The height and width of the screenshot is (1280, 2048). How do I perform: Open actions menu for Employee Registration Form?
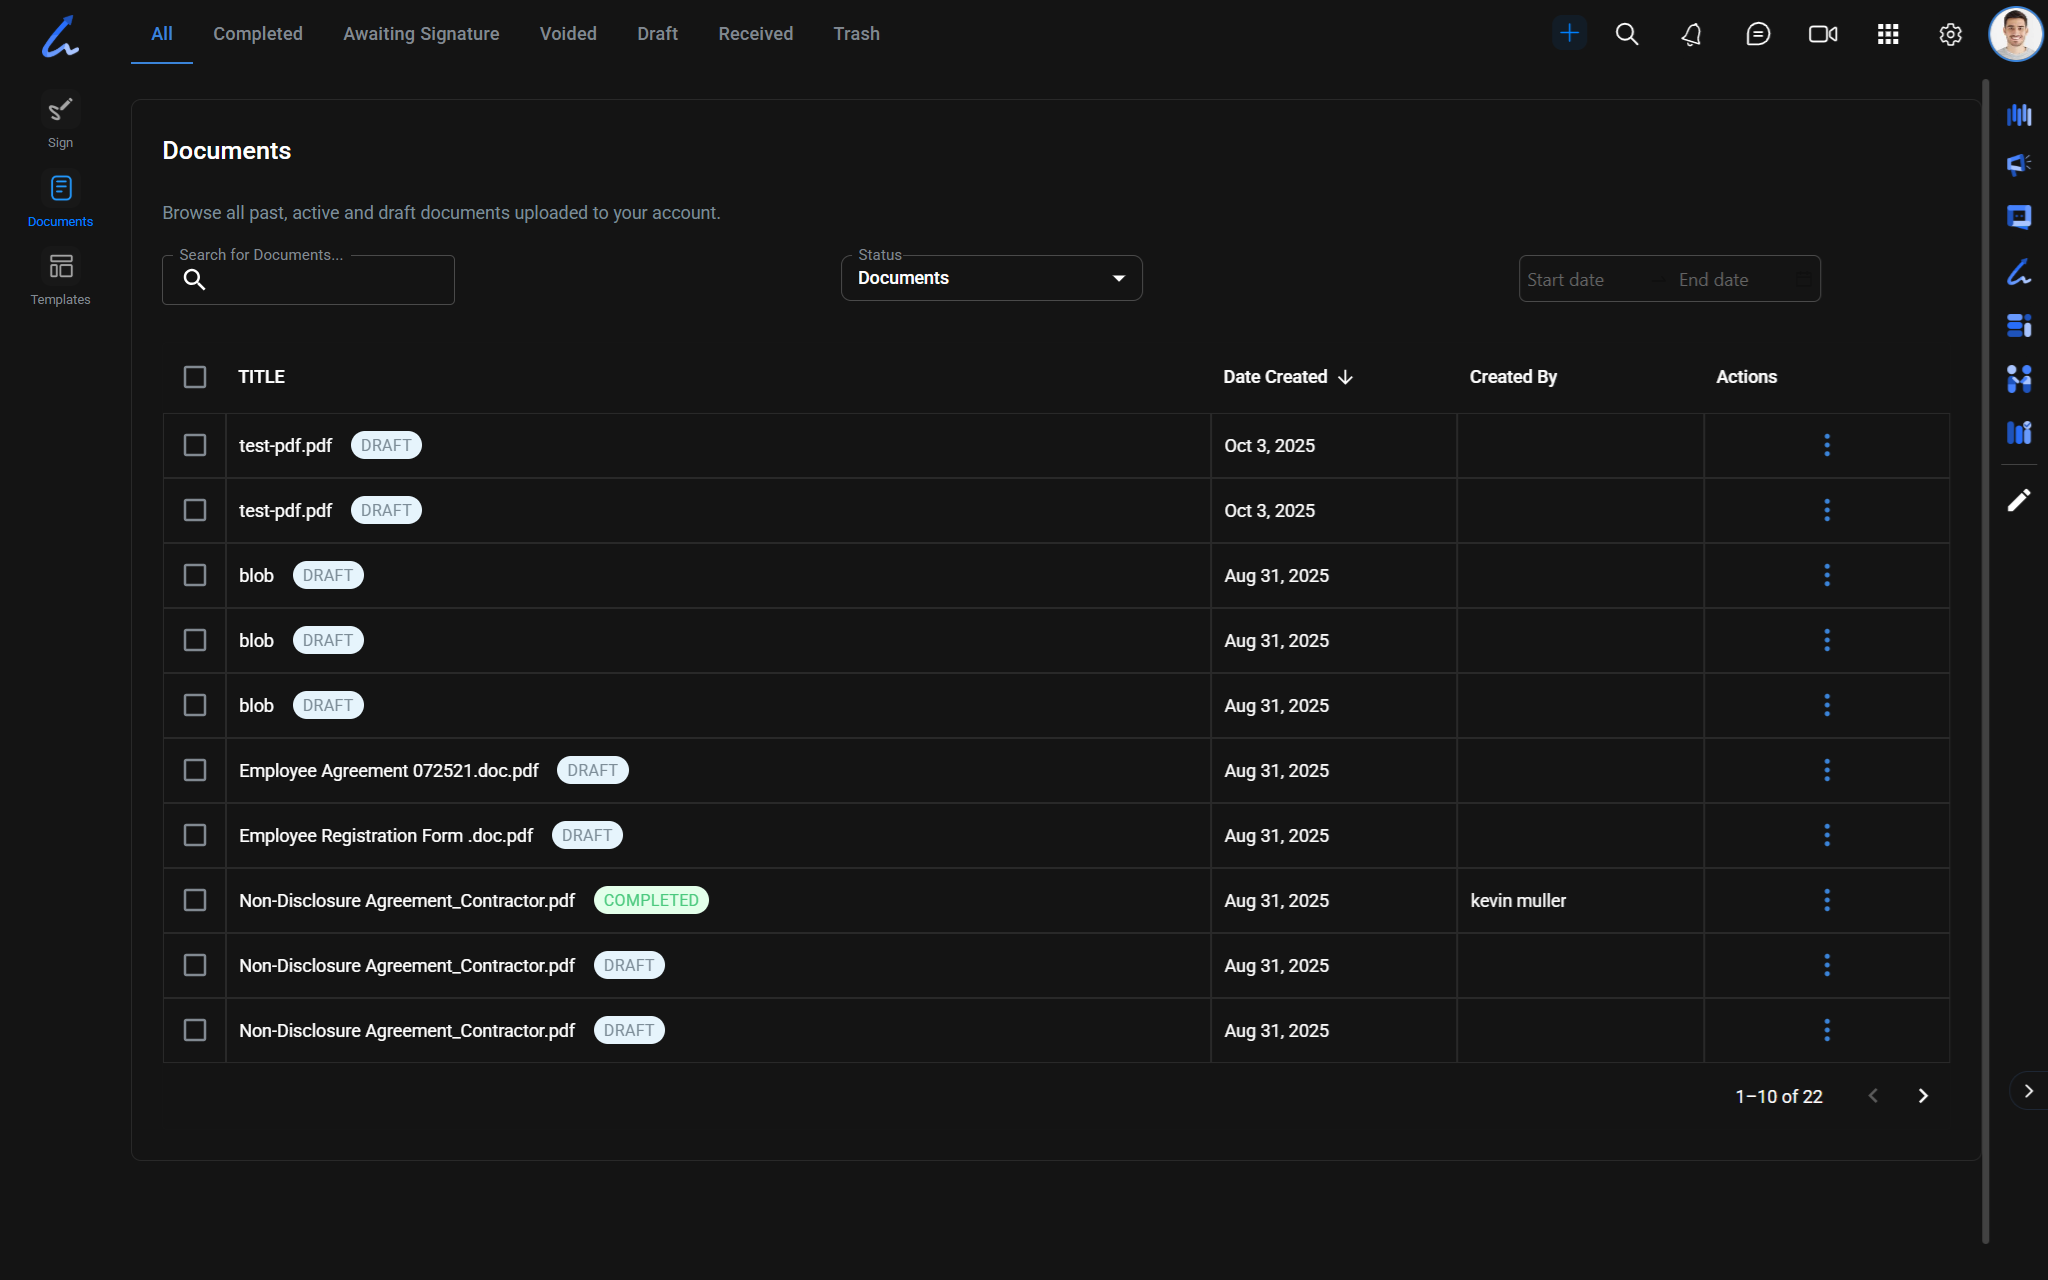1826,835
